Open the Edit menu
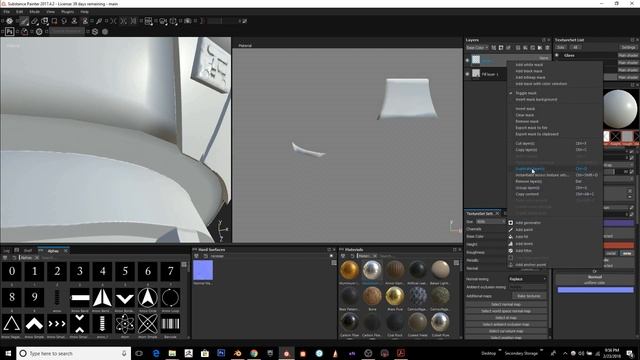The image size is (640, 360). coord(19,12)
